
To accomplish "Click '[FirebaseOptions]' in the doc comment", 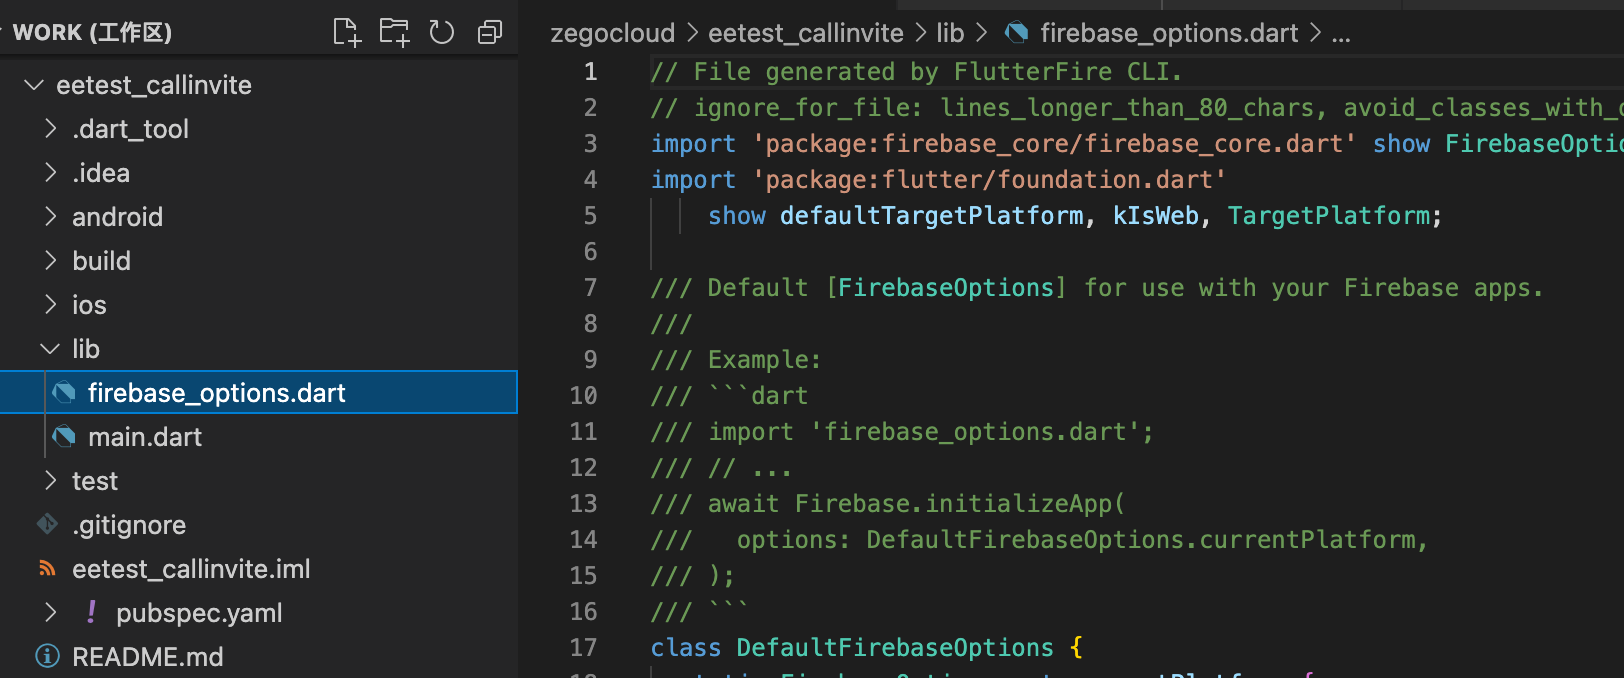I will [x=946, y=288].
